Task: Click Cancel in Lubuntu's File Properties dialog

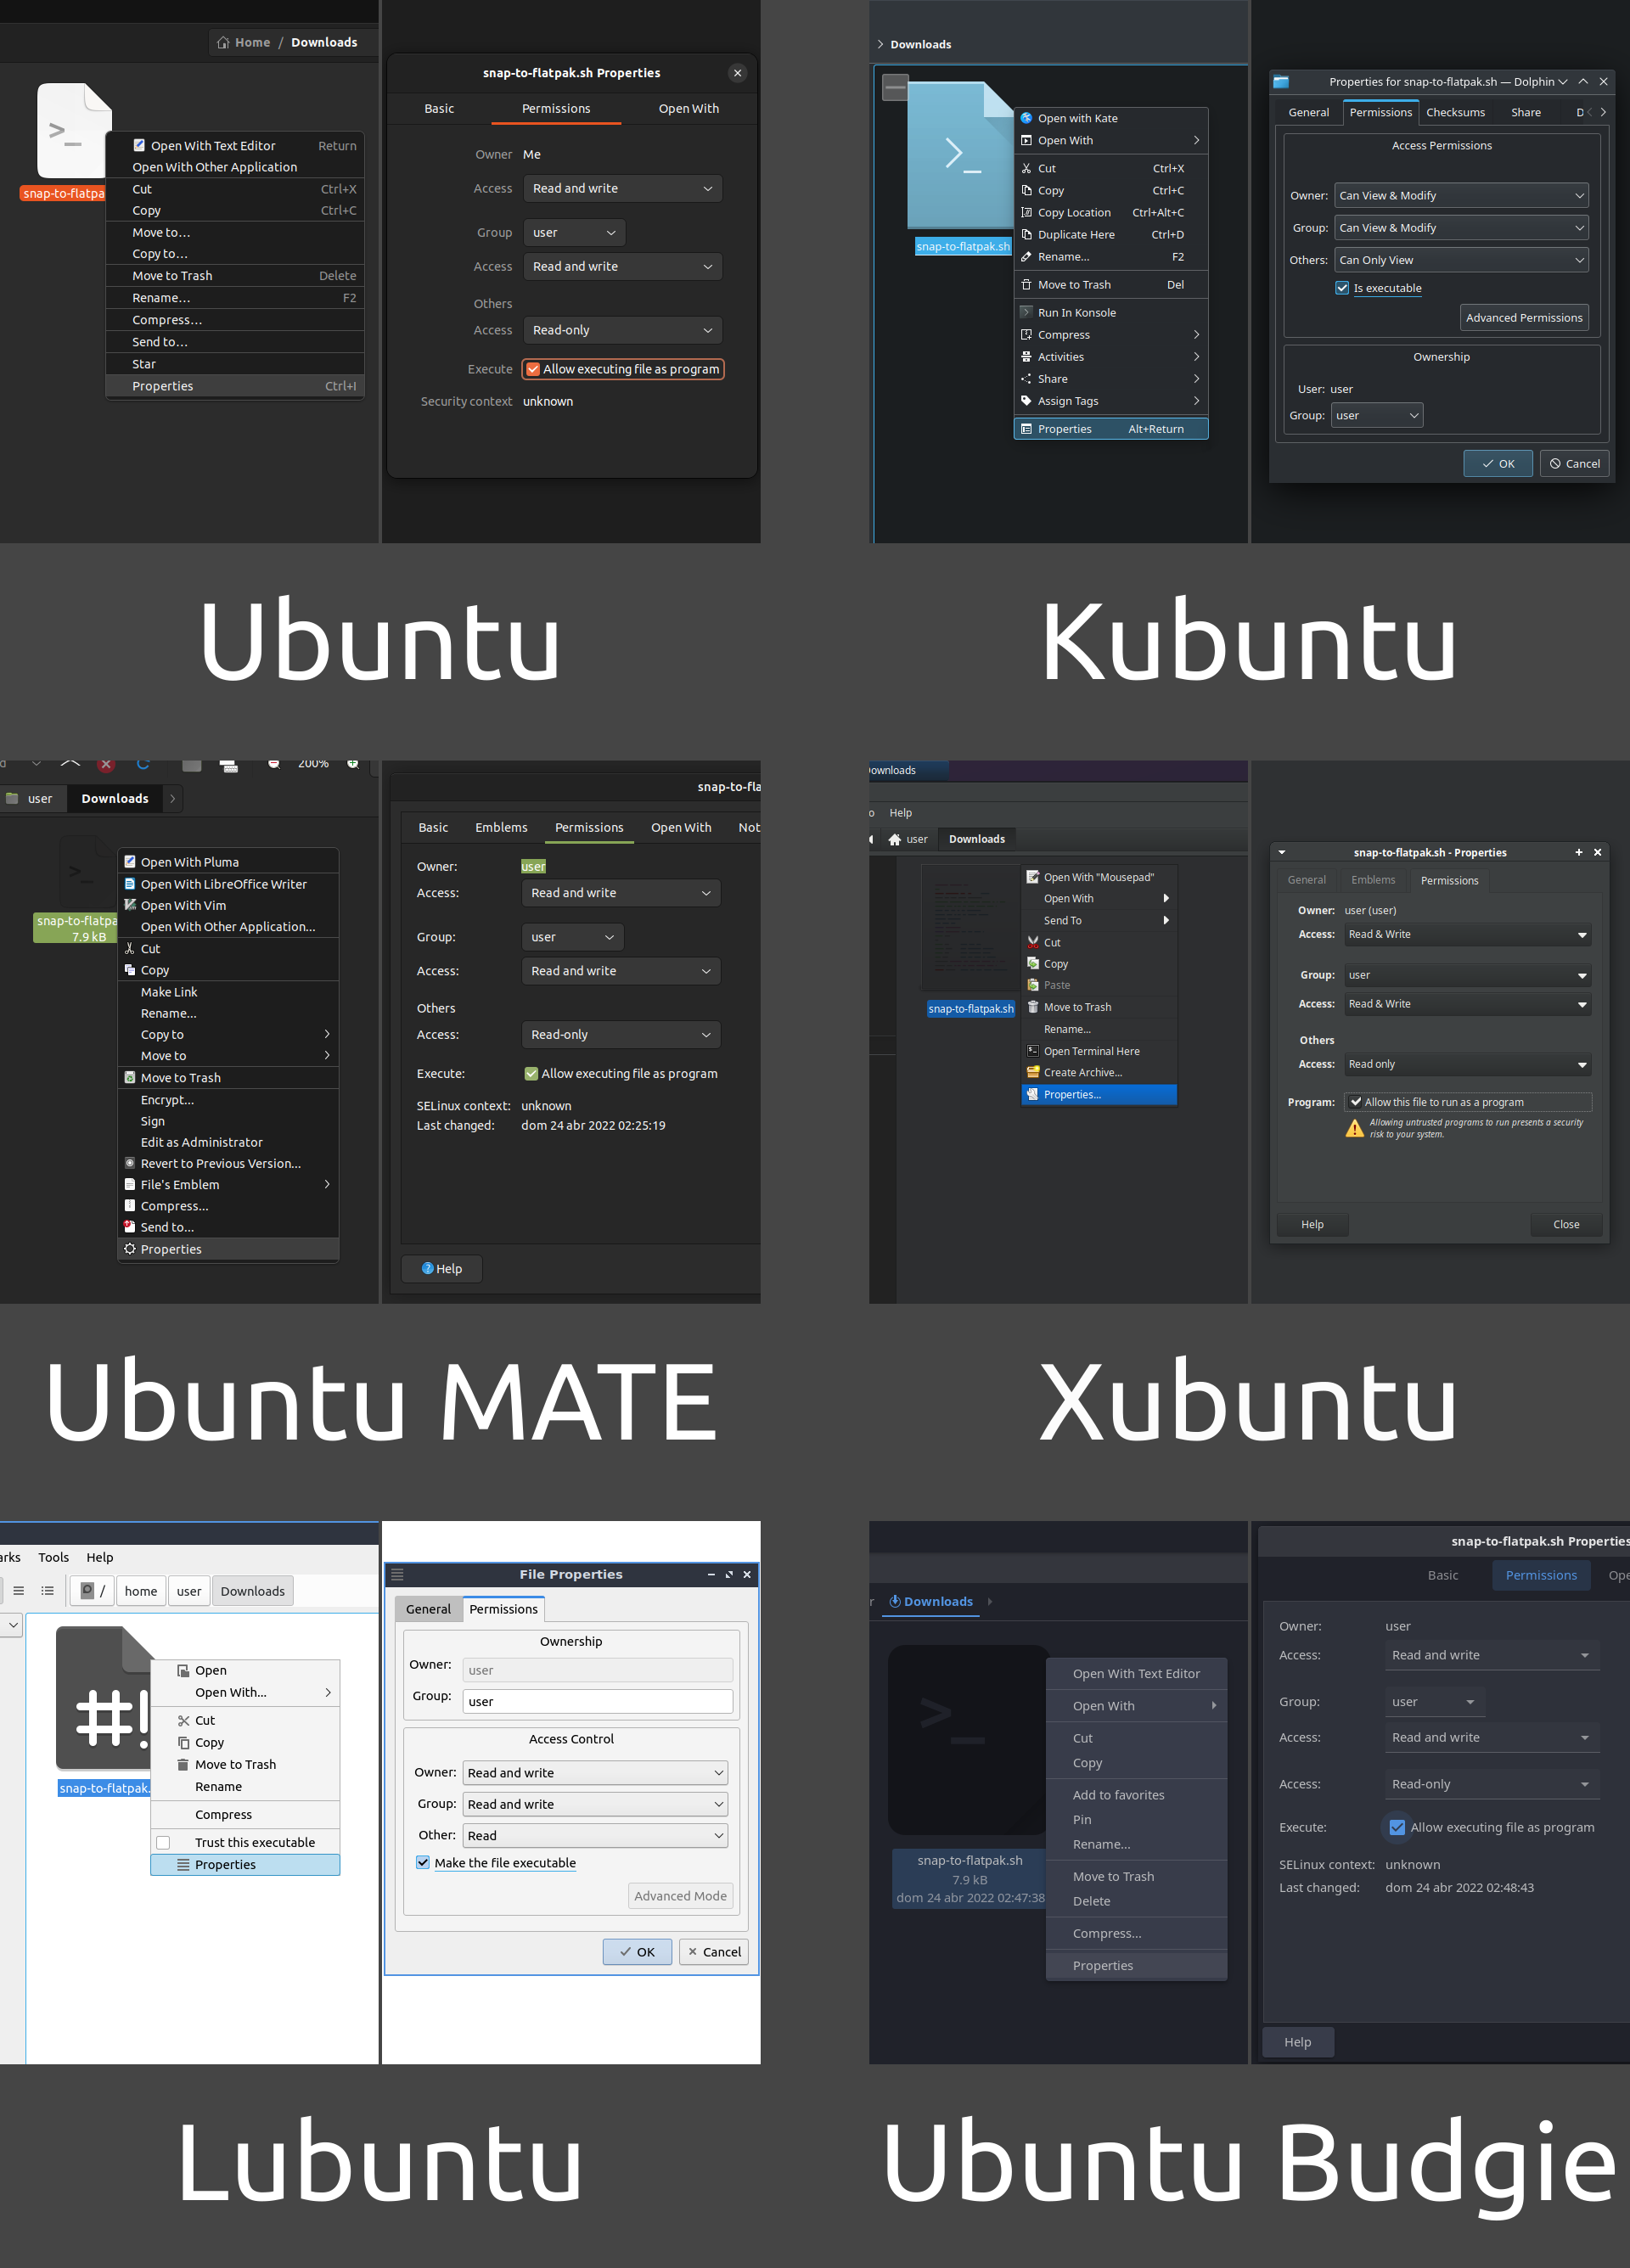Action: [714, 1951]
